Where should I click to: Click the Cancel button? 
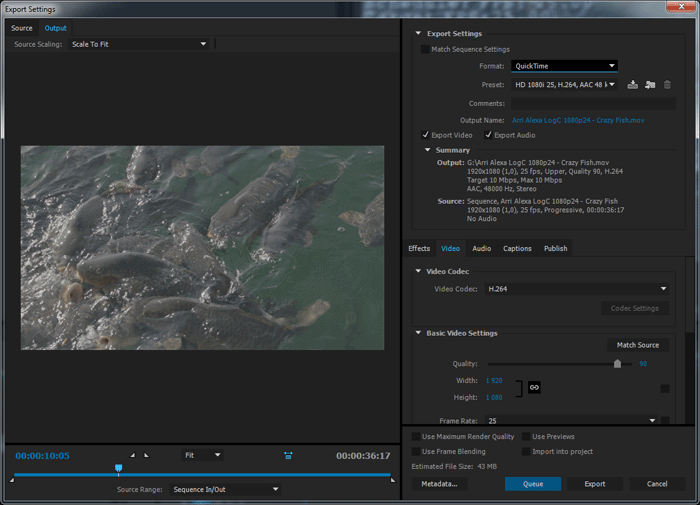657,484
